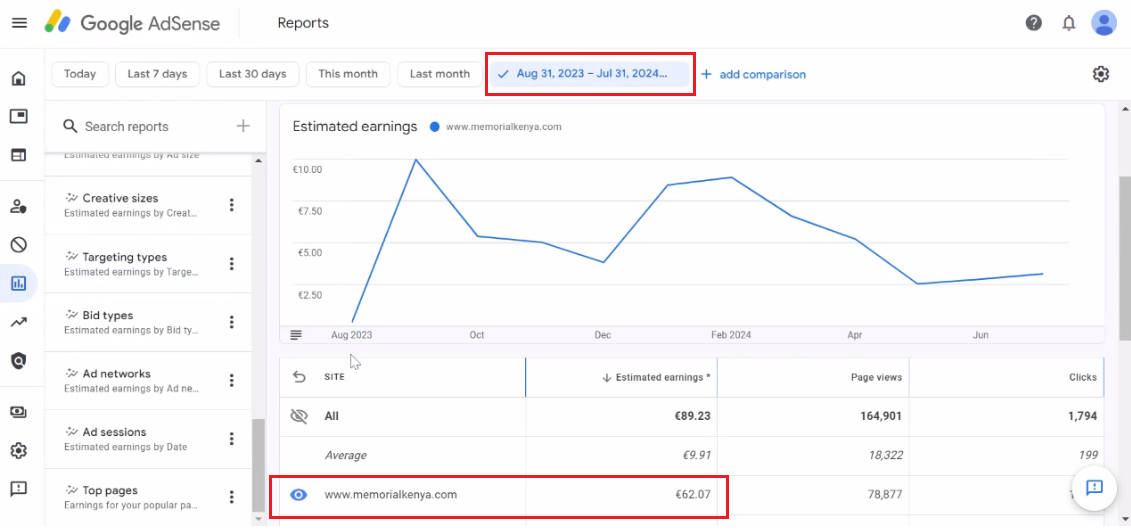Viewport: 1131px width, 531px height.
Task: Open Blocking controls sidebar icon
Action: 19,245
